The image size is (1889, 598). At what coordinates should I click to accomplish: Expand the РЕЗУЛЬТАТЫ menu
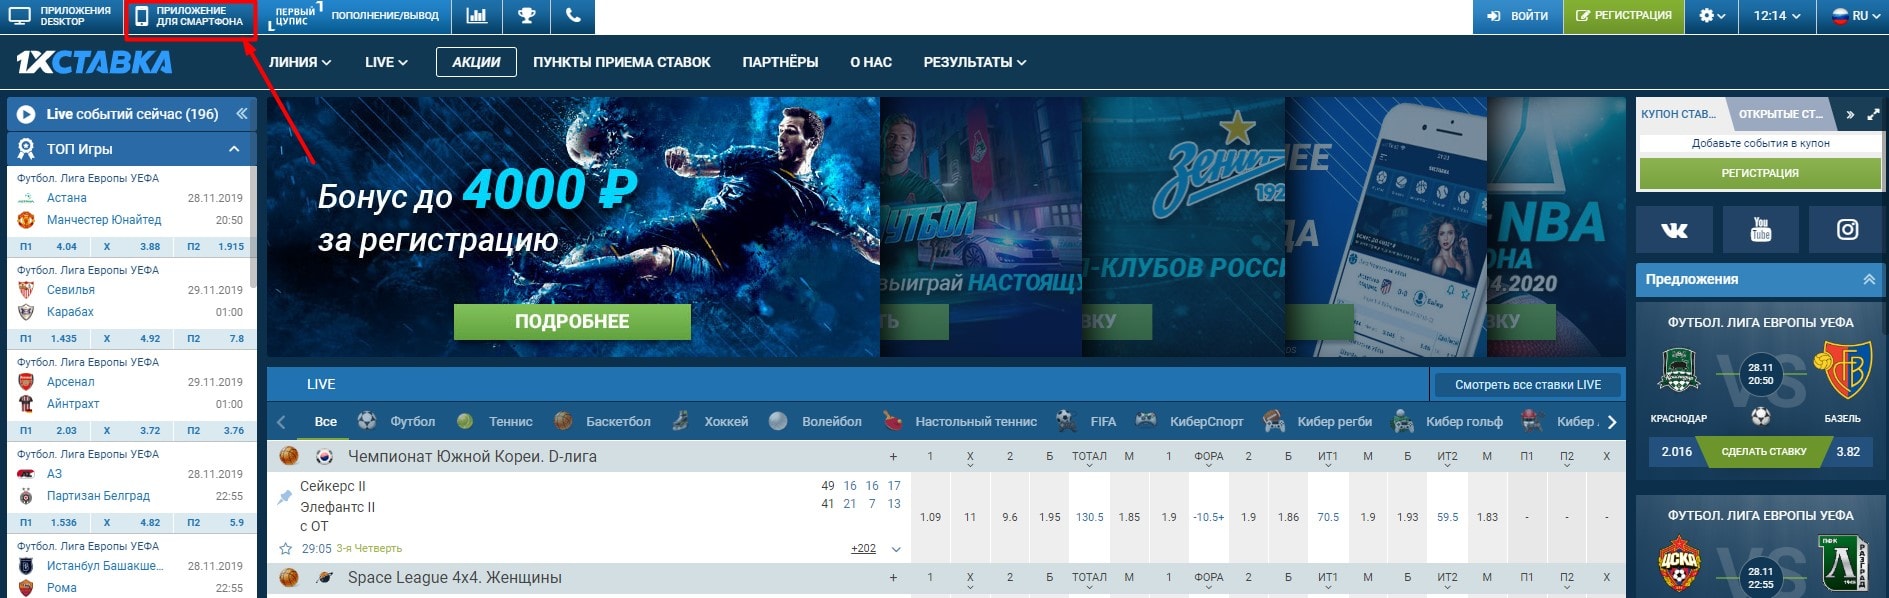tap(975, 62)
